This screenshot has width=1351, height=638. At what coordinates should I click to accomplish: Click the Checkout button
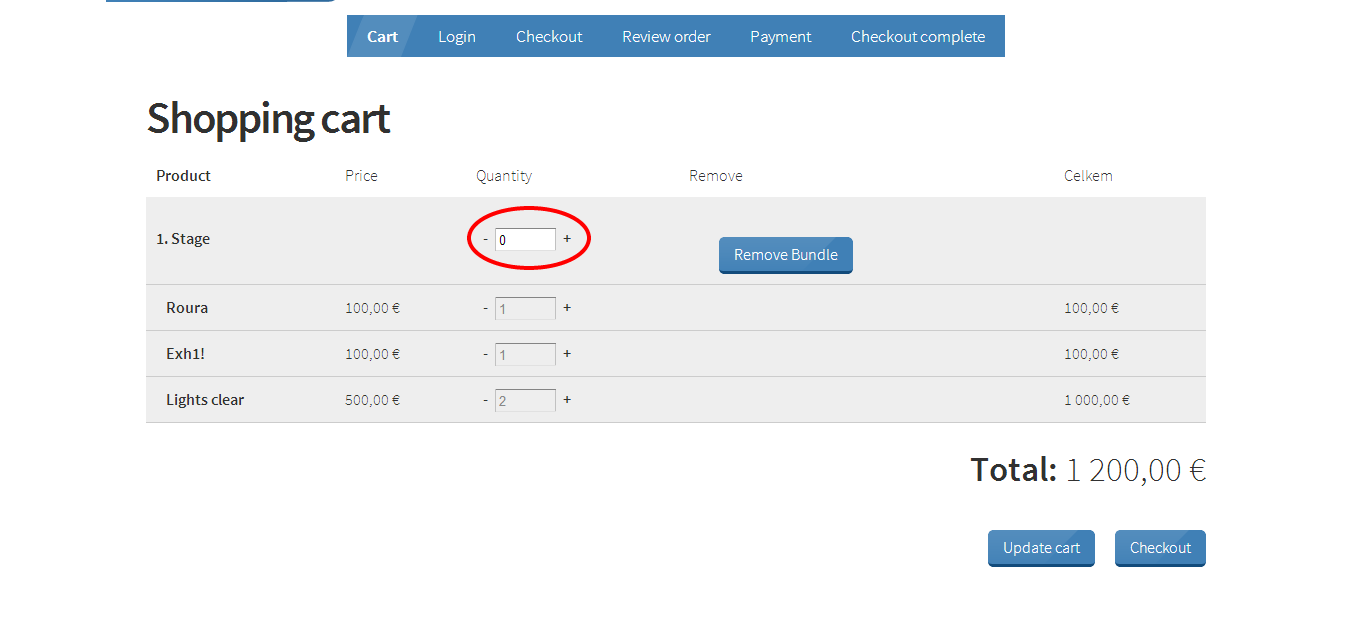click(x=1159, y=548)
